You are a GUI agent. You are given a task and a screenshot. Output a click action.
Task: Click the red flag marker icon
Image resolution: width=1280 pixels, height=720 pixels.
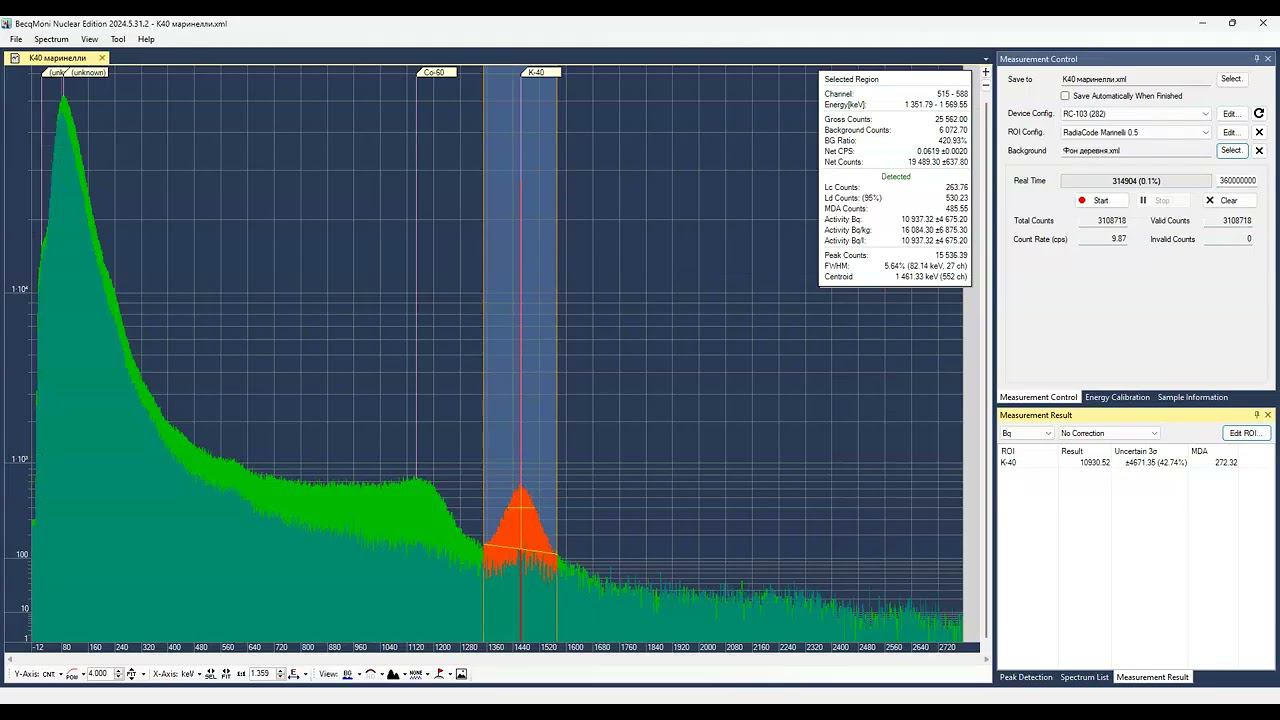coord(439,674)
